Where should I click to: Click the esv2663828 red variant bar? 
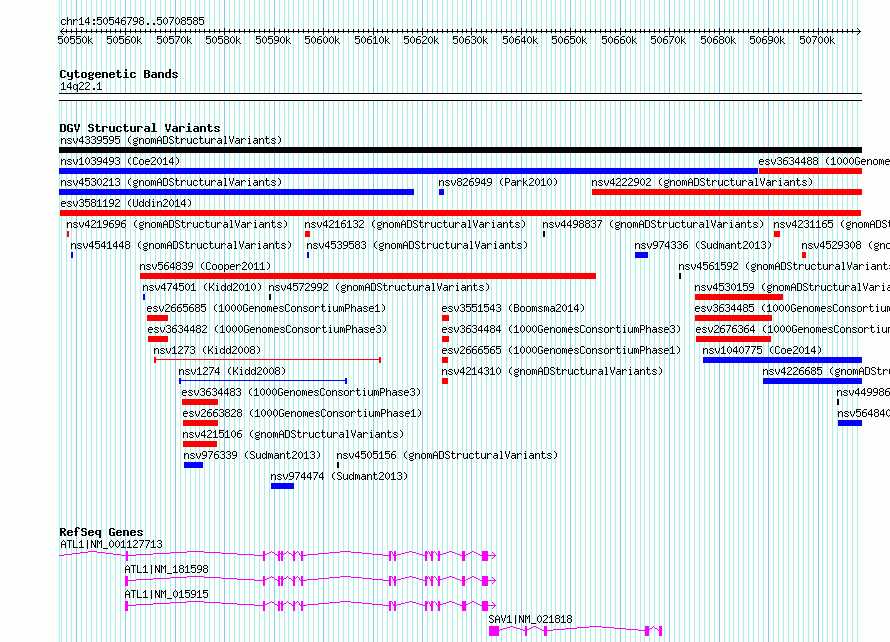tap(200, 423)
